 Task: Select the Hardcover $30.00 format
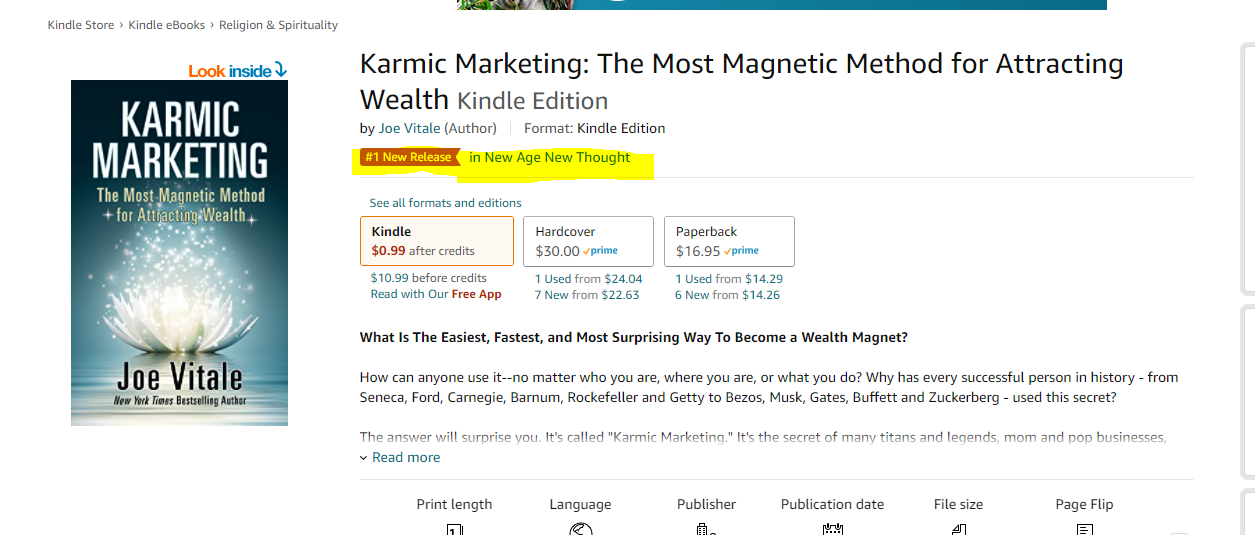(588, 241)
